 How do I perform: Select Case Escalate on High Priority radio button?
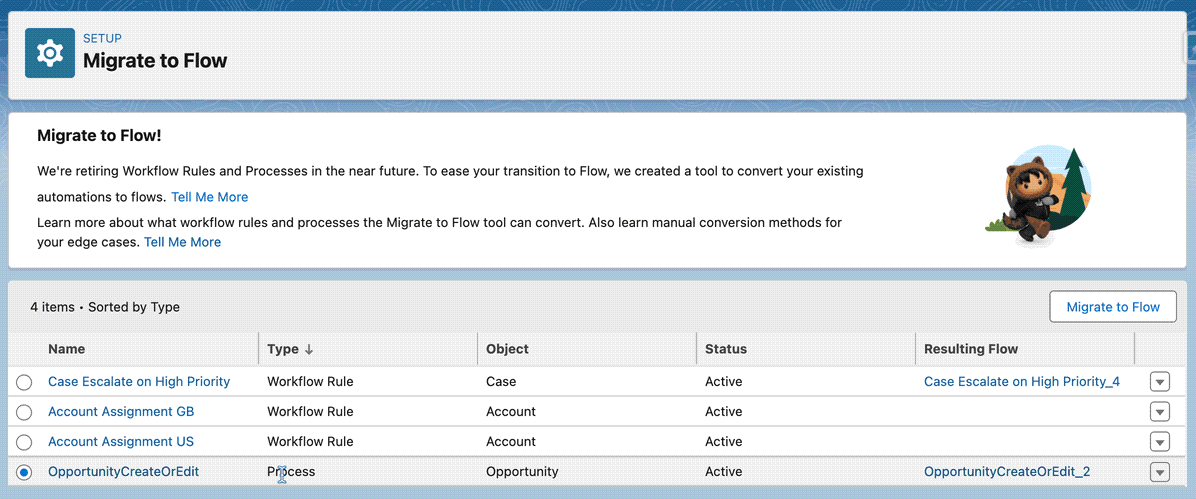click(x=24, y=381)
